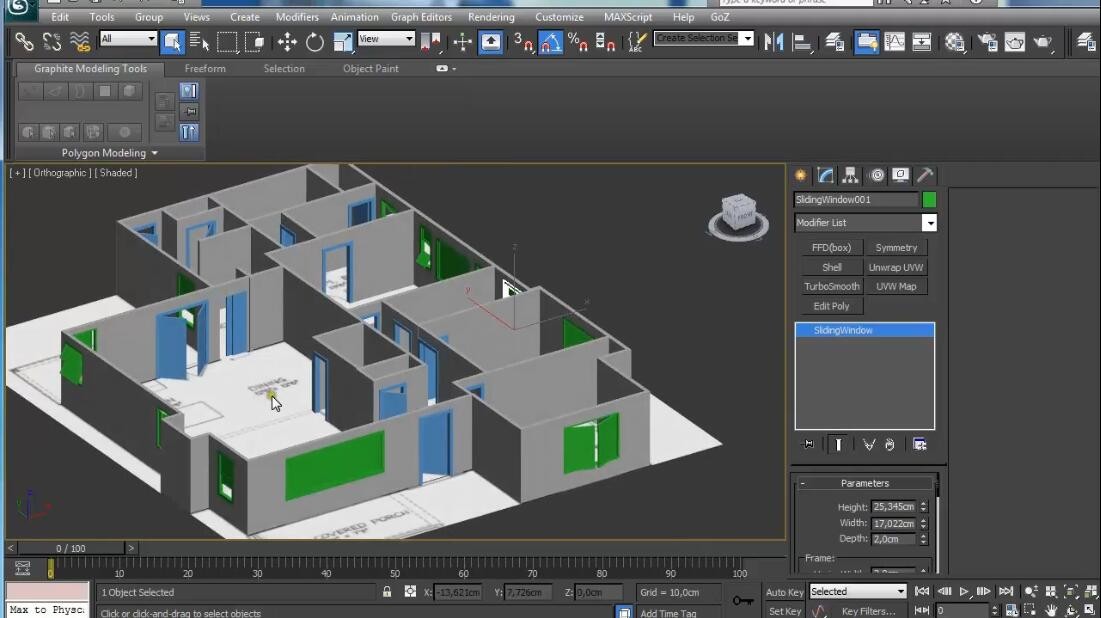
Task: Expand the Polygon Modeling panel arrow
Action: (154, 153)
